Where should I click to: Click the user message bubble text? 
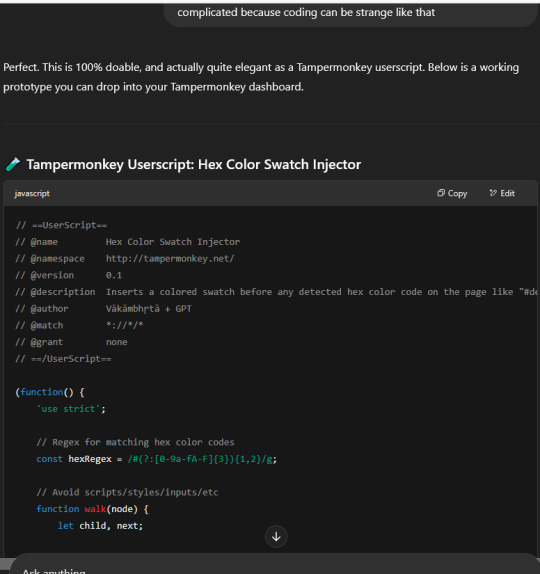(306, 12)
